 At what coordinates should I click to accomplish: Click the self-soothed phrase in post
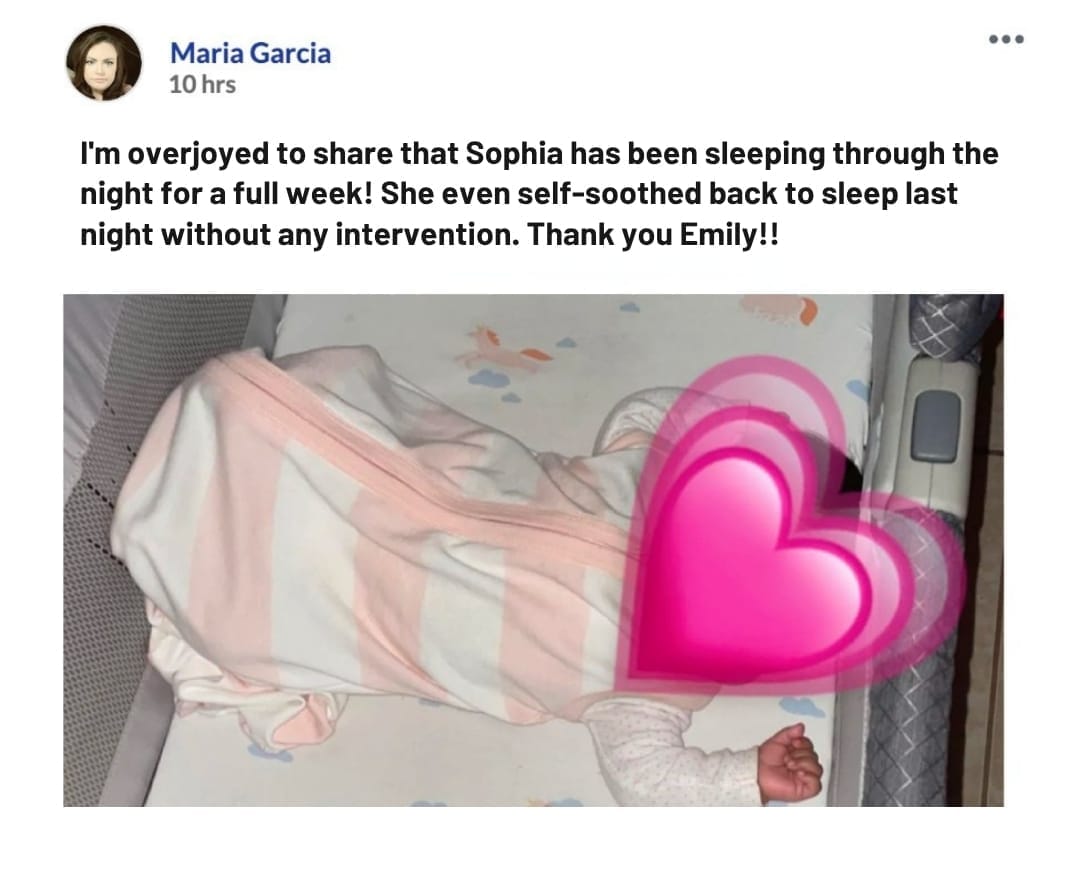click(x=610, y=194)
